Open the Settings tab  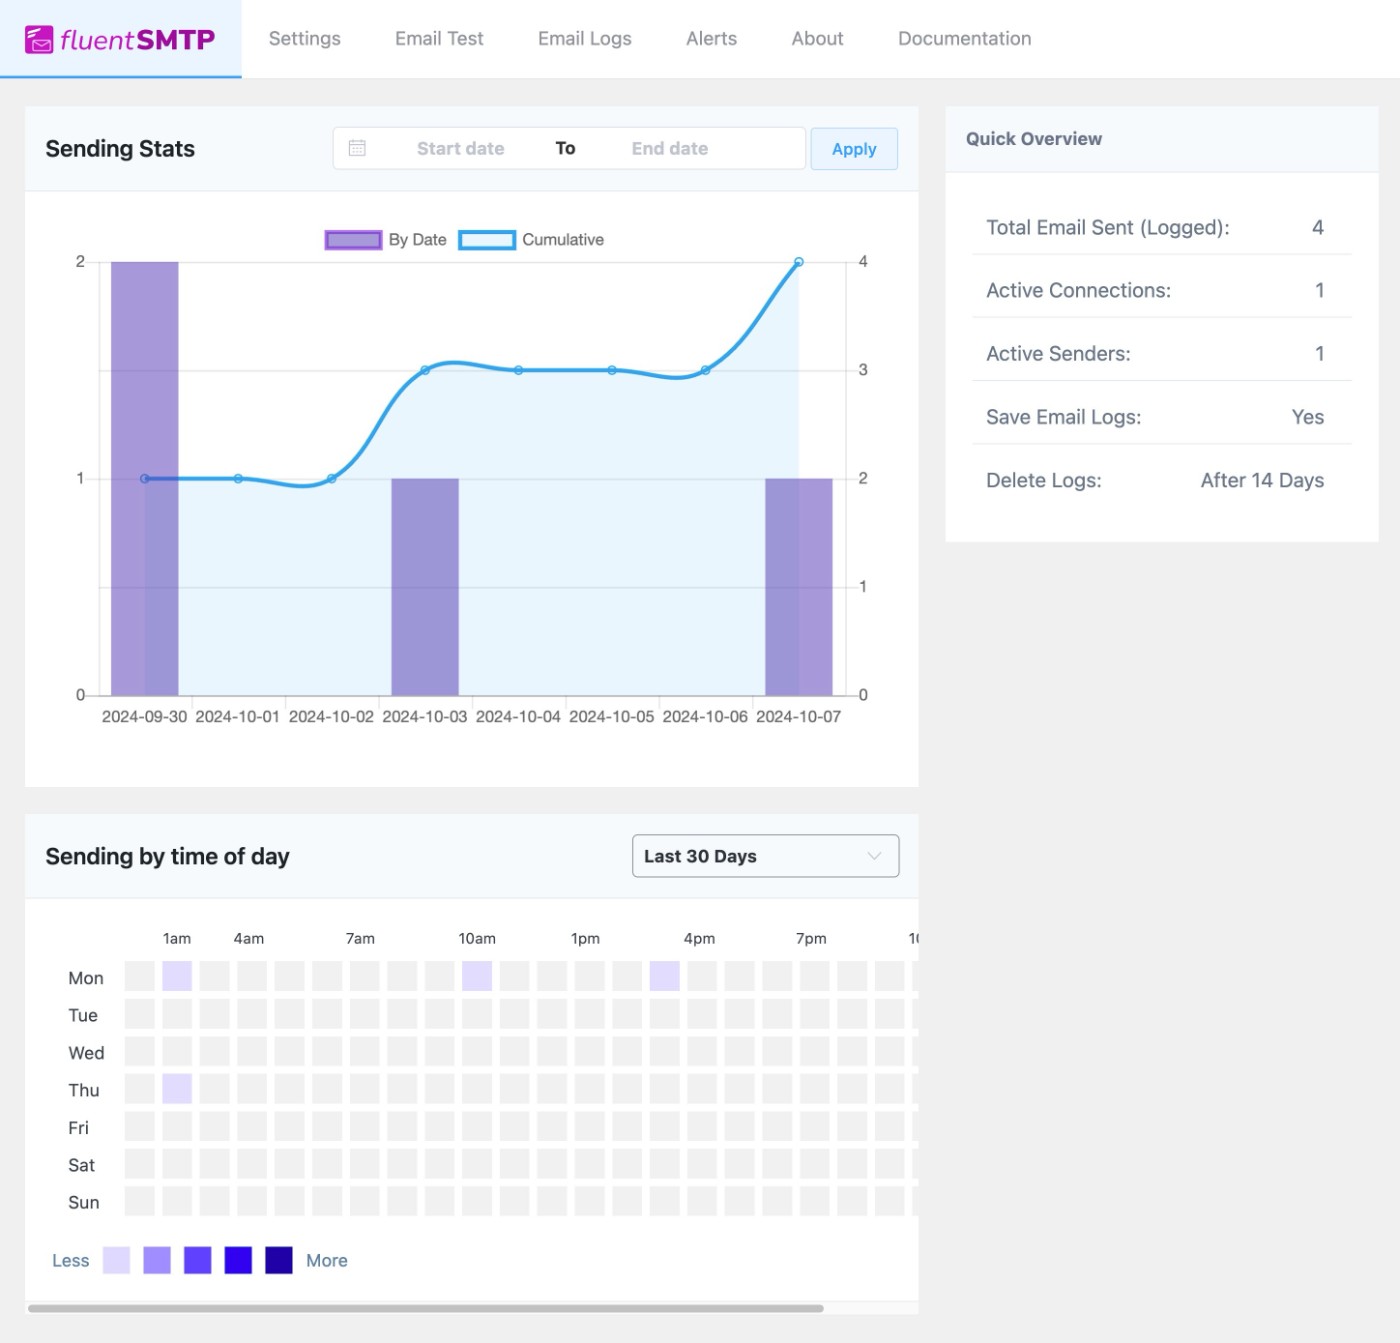(x=304, y=38)
